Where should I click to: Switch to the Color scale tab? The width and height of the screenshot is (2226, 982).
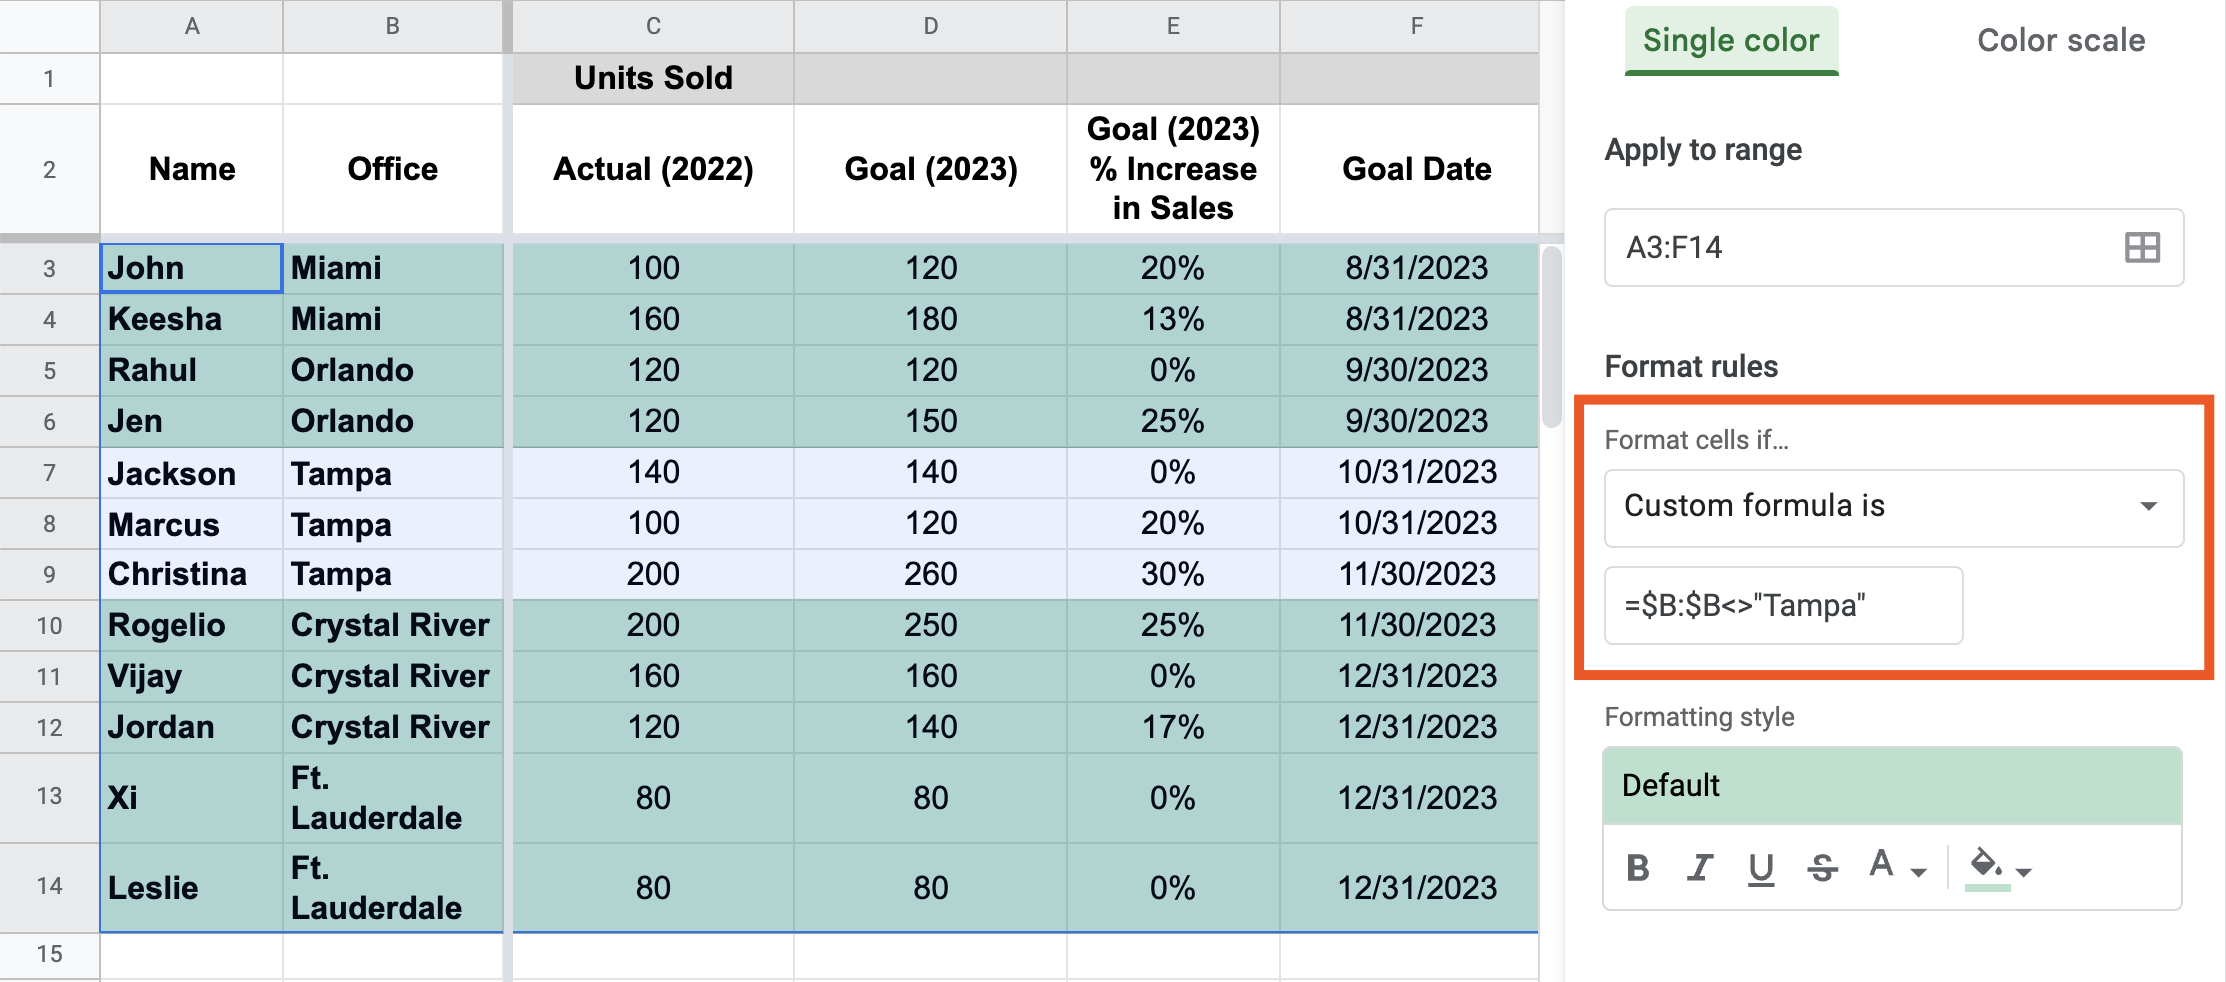click(x=2061, y=41)
